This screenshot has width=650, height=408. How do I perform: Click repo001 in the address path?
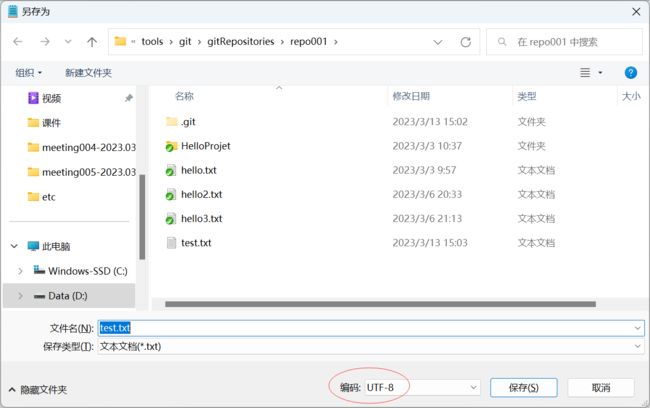click(x=308, y=41)
